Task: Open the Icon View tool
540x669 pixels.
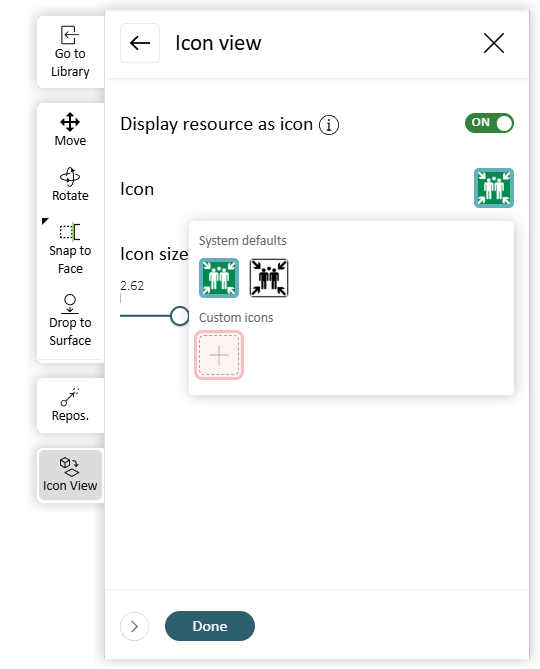Action: point(70,475)
